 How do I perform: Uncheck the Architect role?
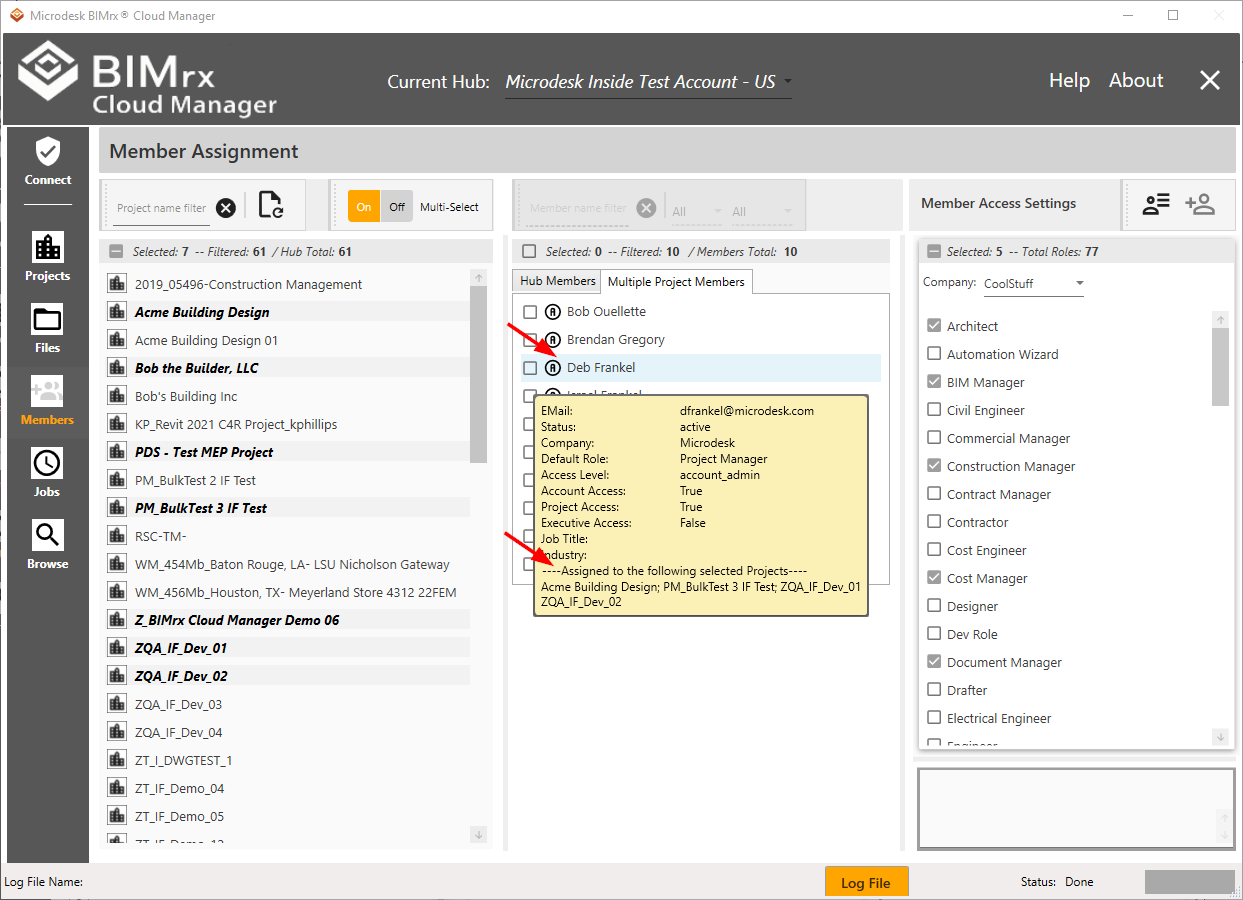(934, 326)
